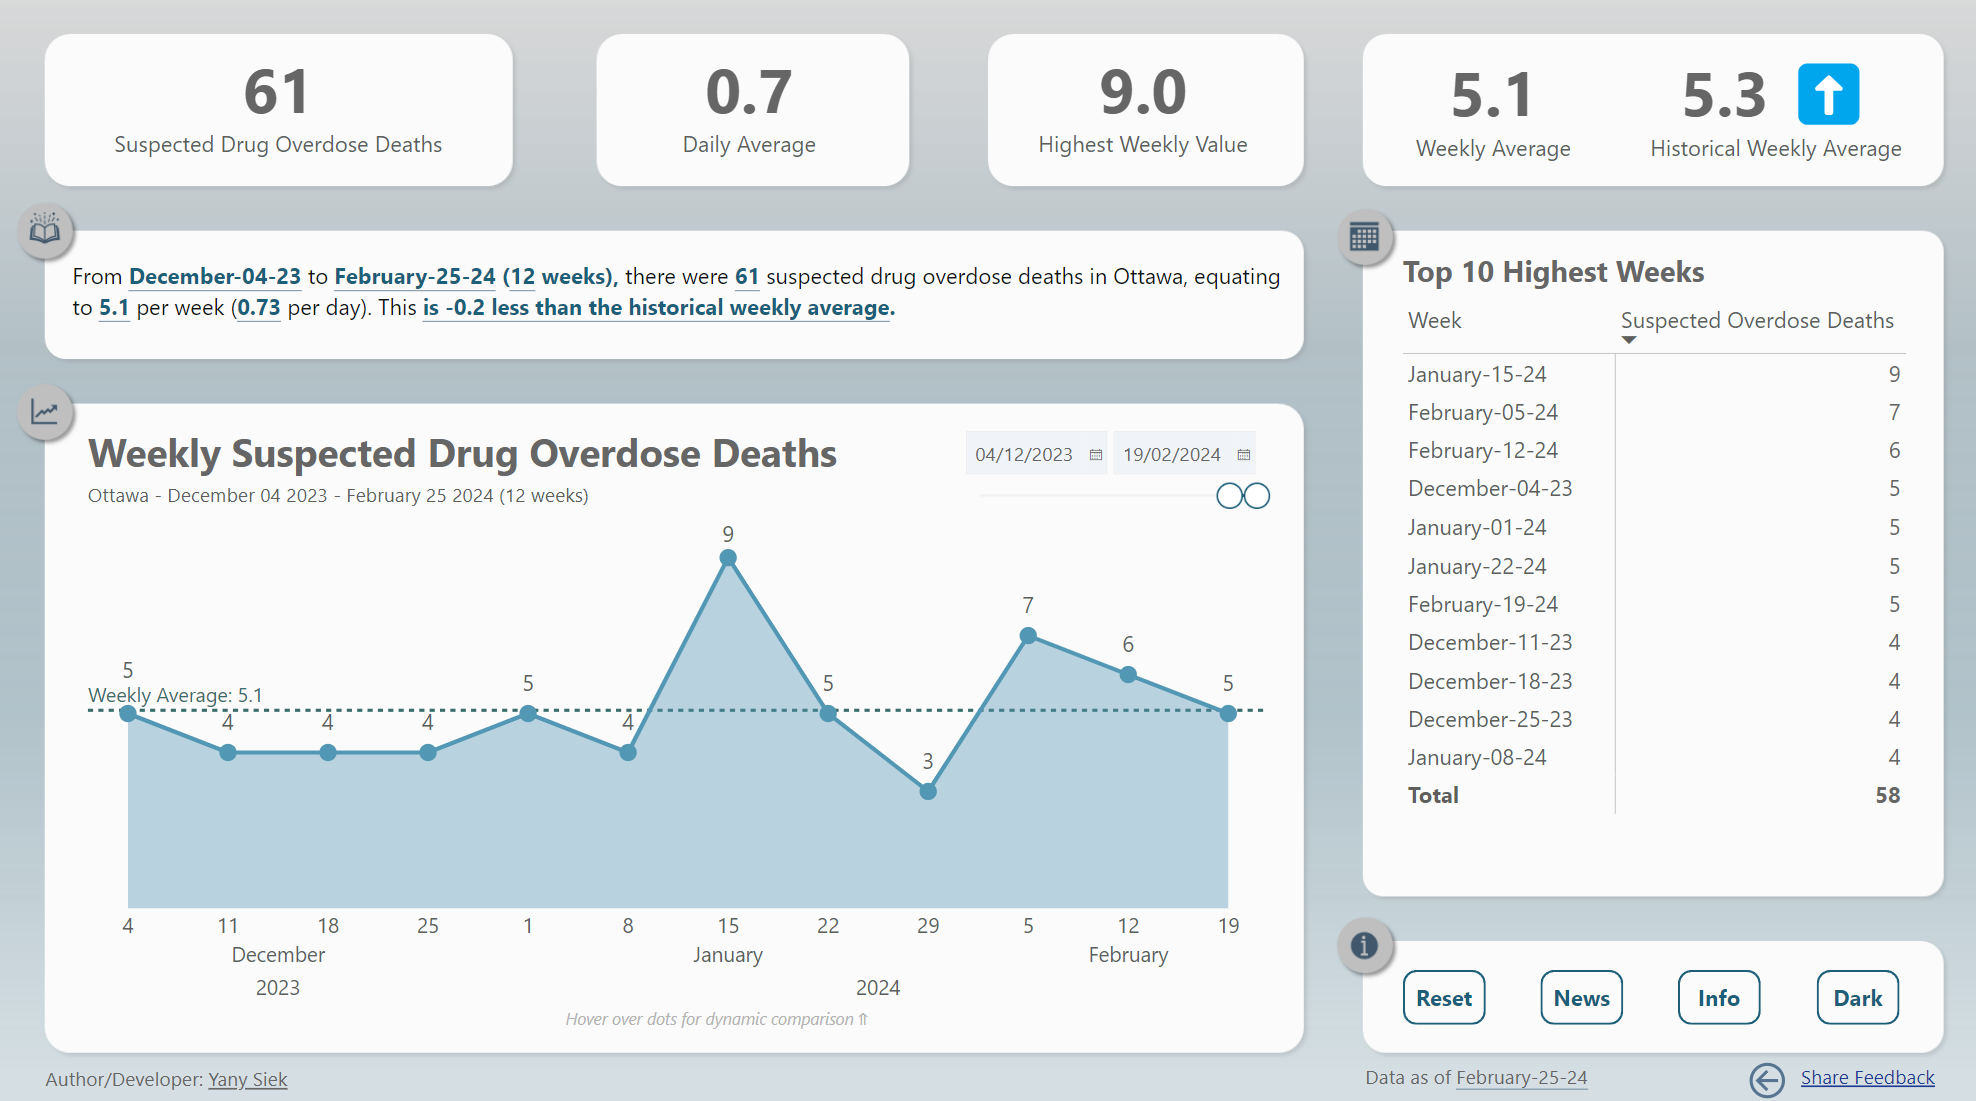Image resolution: width=1976 pixels, height=1101 pixels.
Task: Open the Info button
Action: point(1718,998)
